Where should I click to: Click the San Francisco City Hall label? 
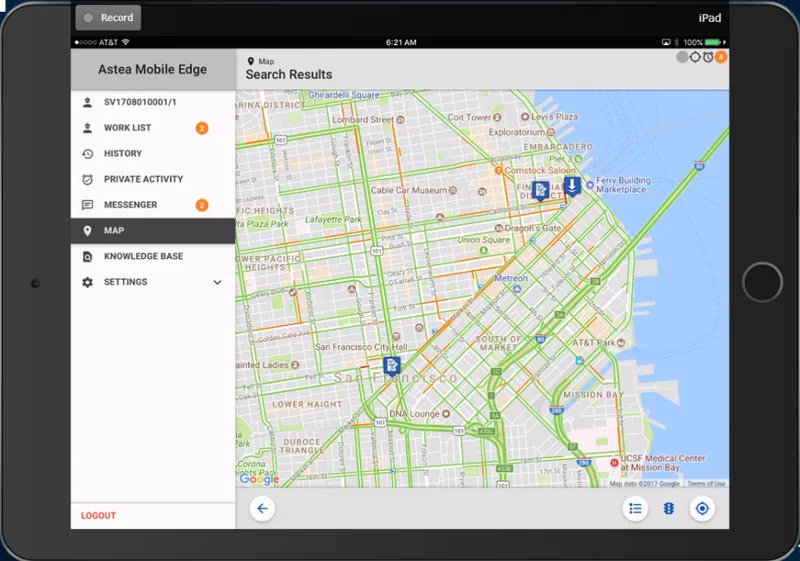click(x=361, y=347)
